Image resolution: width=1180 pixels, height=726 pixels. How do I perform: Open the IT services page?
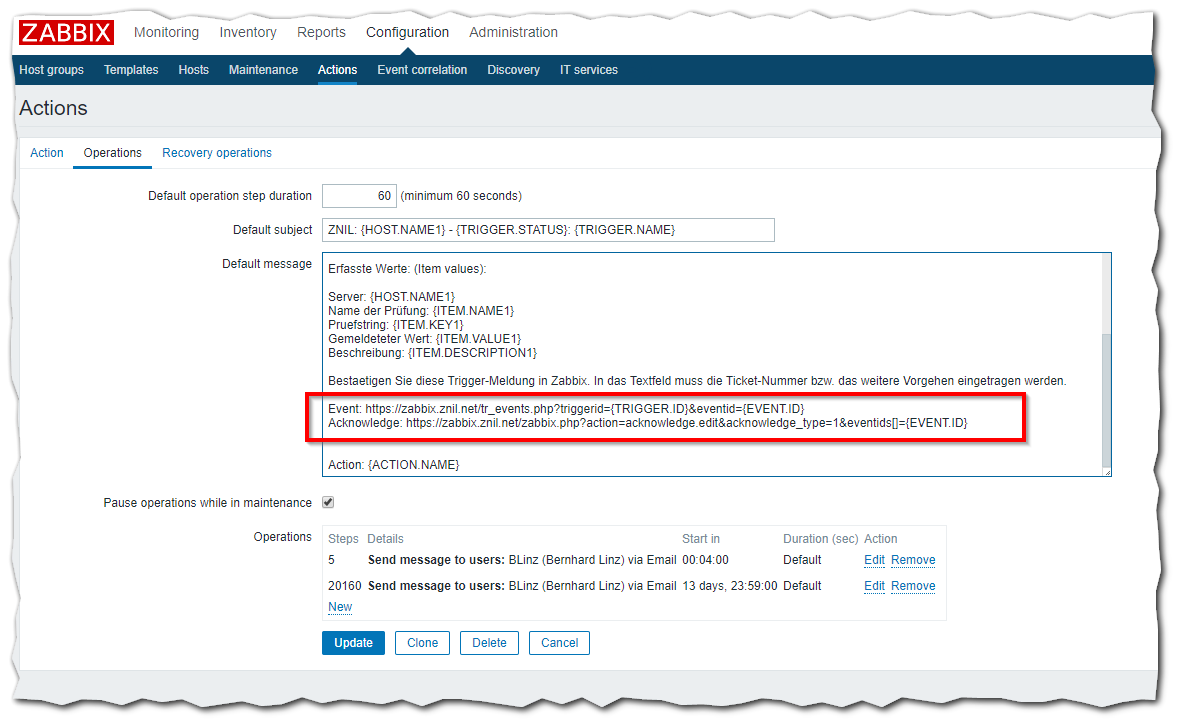click(588, 70)
